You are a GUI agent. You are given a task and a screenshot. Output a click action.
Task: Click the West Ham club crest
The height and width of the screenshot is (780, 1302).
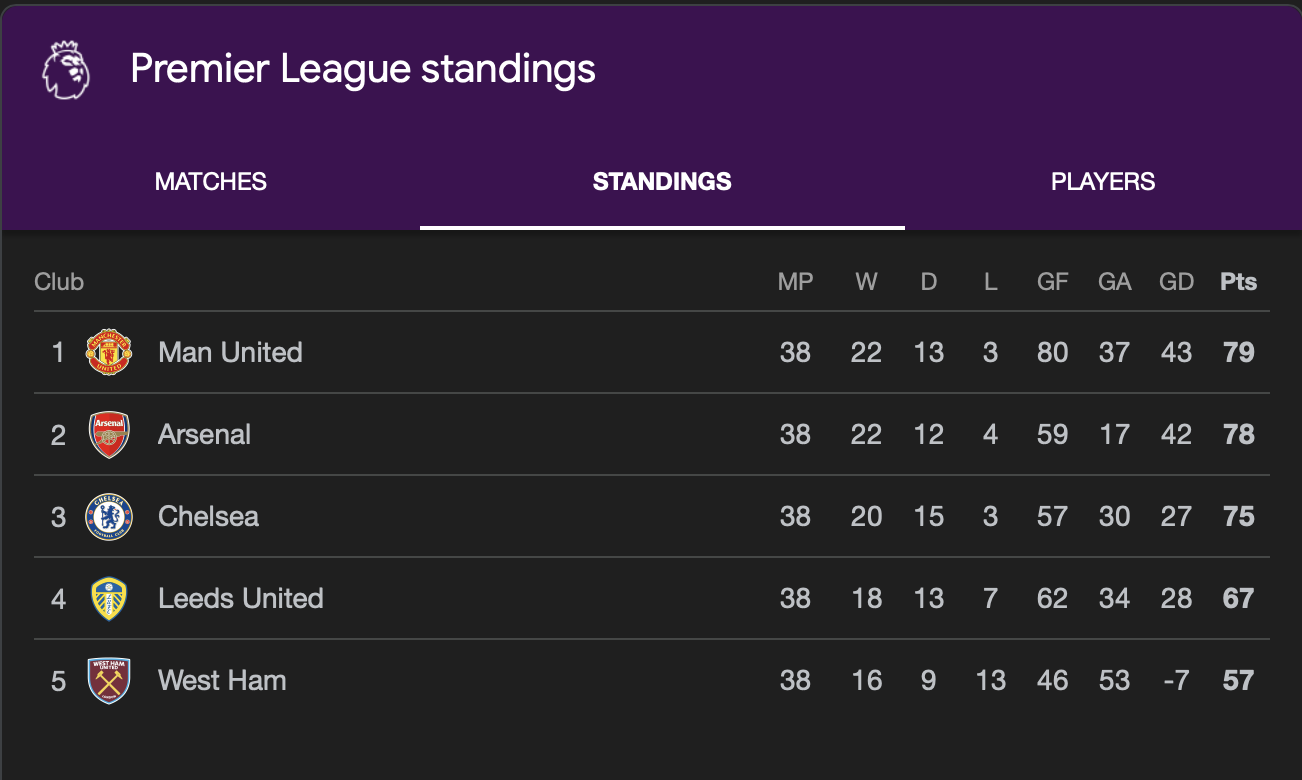109,680
